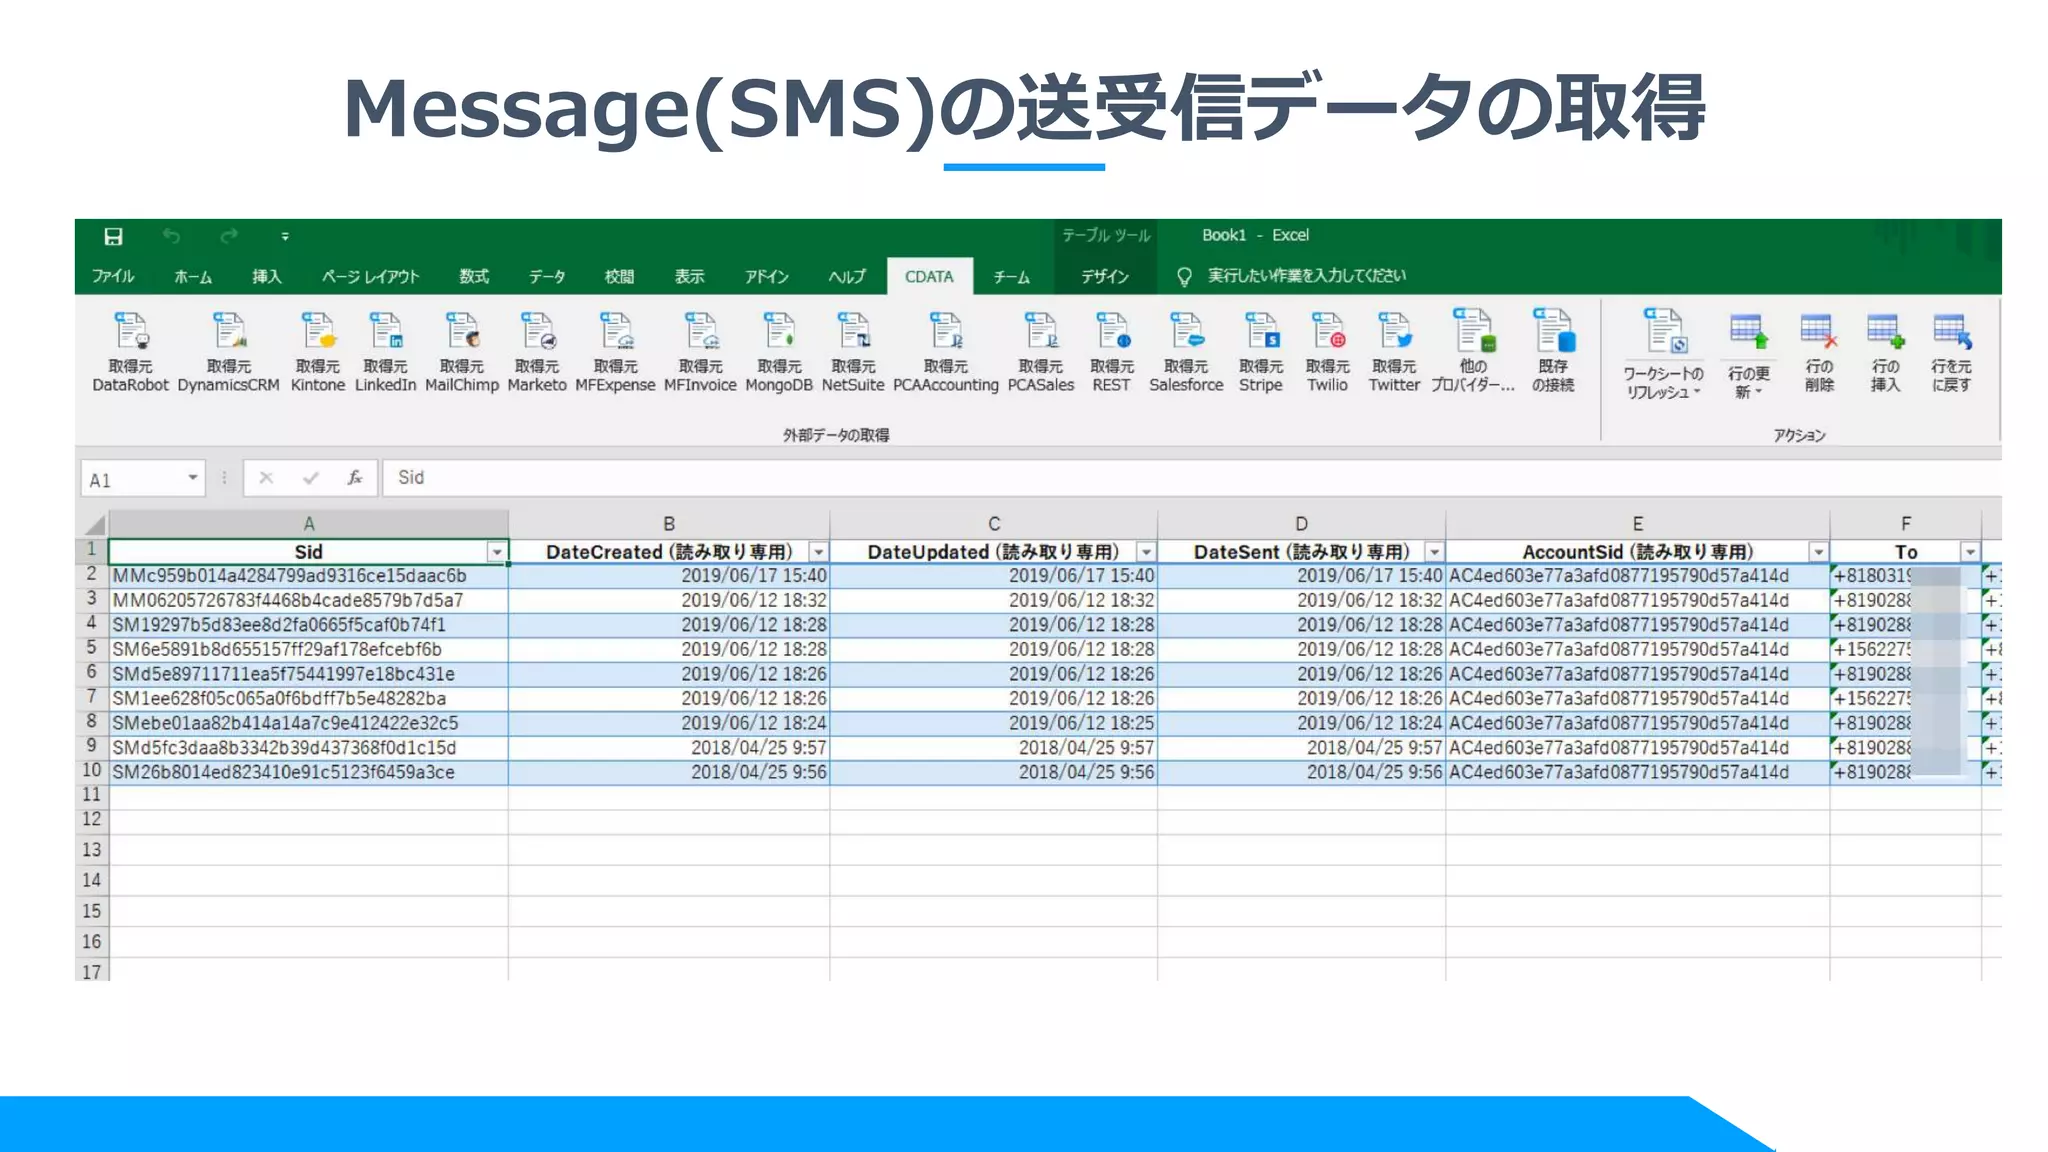Open the MFInvoice data source
The width and height of the screenshot is (2048, 1152).
pyautogui.click(x=700, y=351)
